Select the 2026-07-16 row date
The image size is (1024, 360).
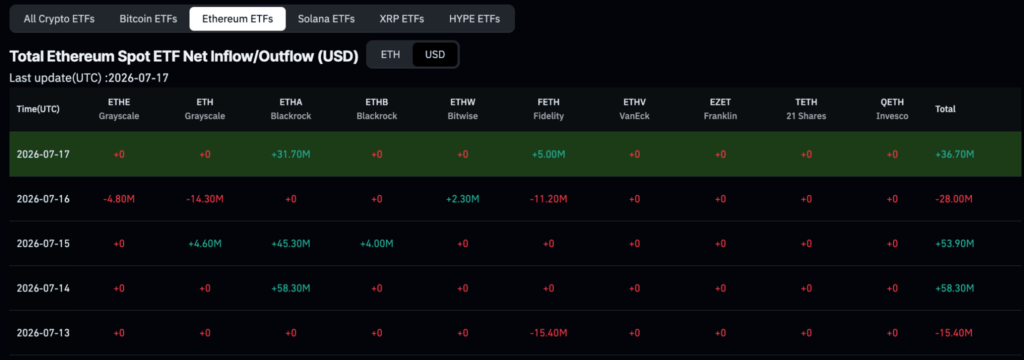(43, 199)
